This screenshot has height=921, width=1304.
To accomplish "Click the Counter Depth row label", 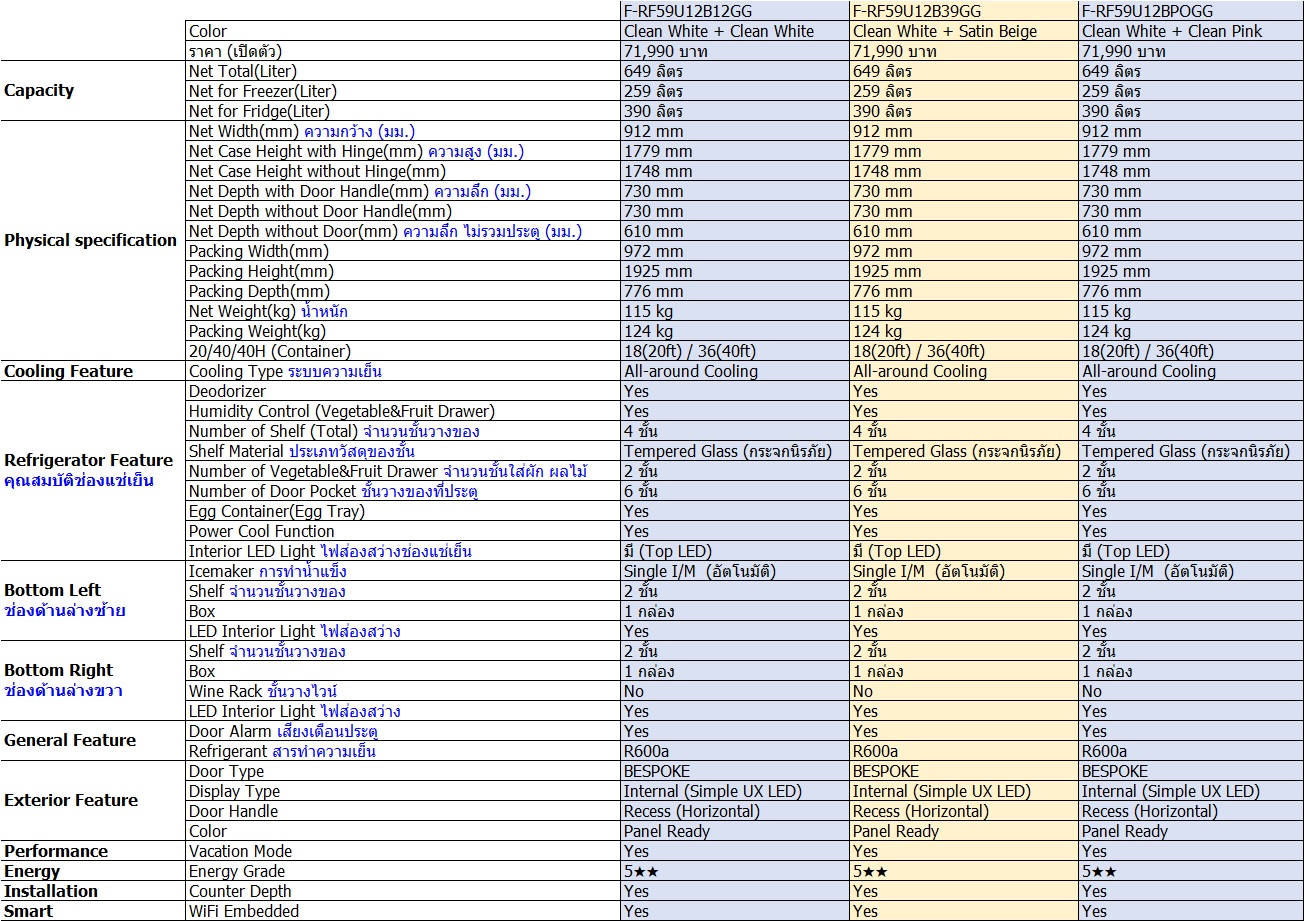I will point(240,891).
